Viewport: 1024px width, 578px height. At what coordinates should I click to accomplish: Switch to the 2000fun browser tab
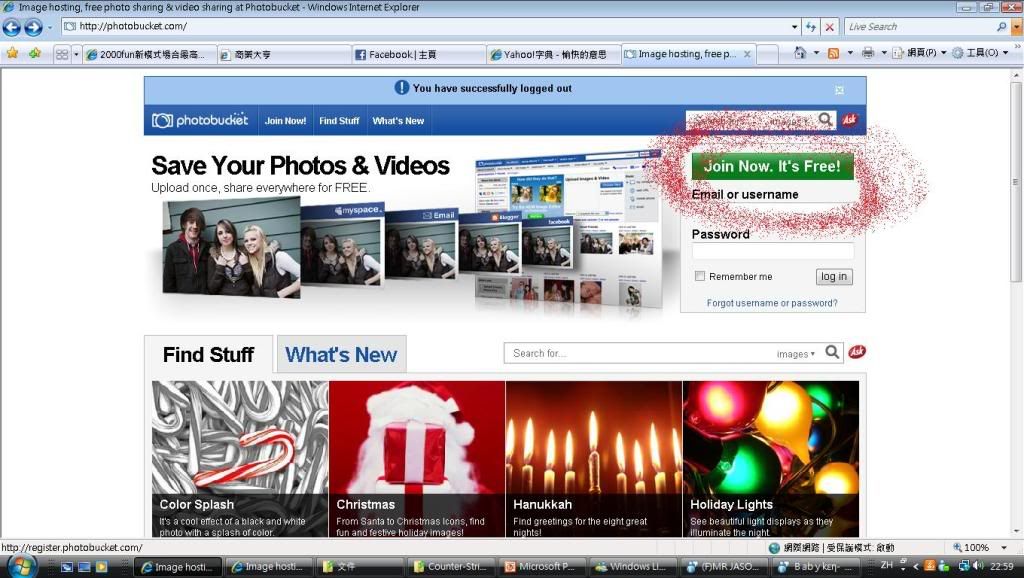tap(149, 55)
